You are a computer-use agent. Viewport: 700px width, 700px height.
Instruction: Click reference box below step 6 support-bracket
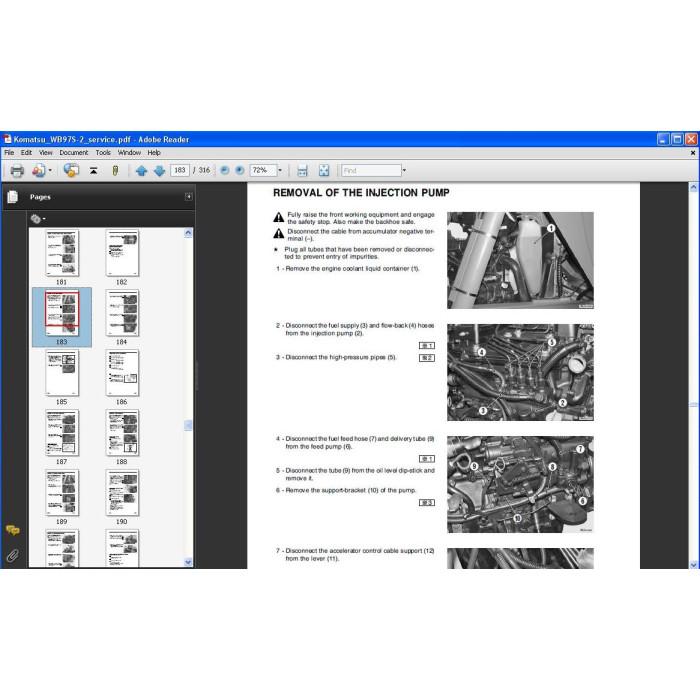pos(427,502)
